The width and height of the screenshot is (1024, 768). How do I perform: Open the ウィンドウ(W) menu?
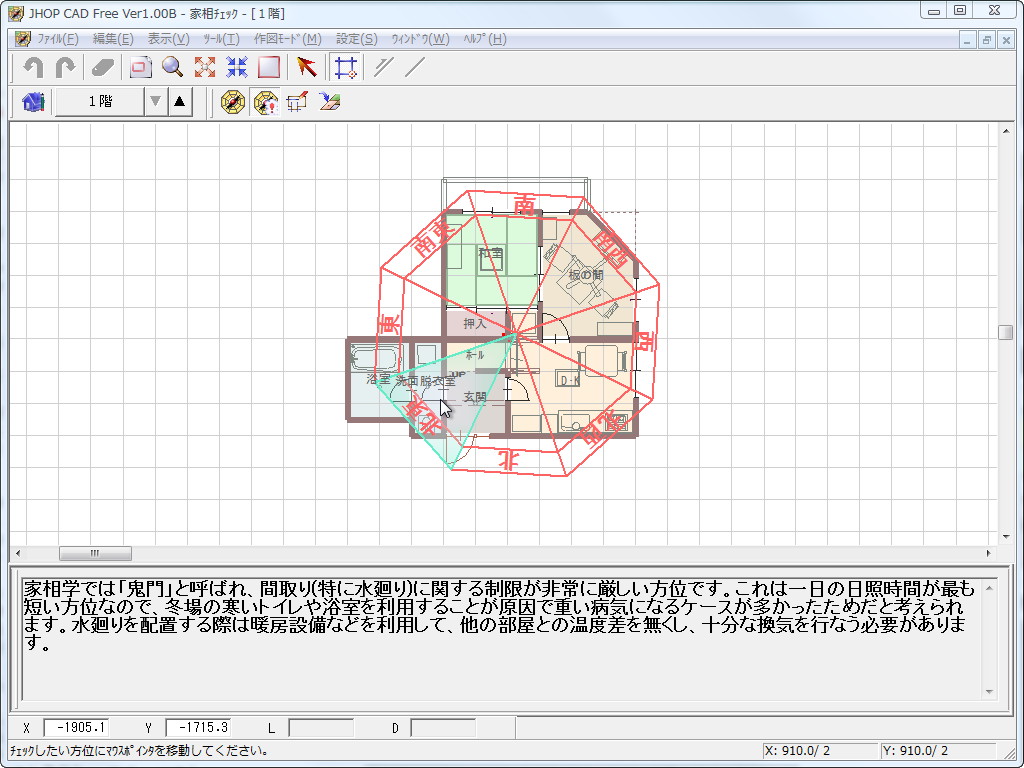pos(421,39)
